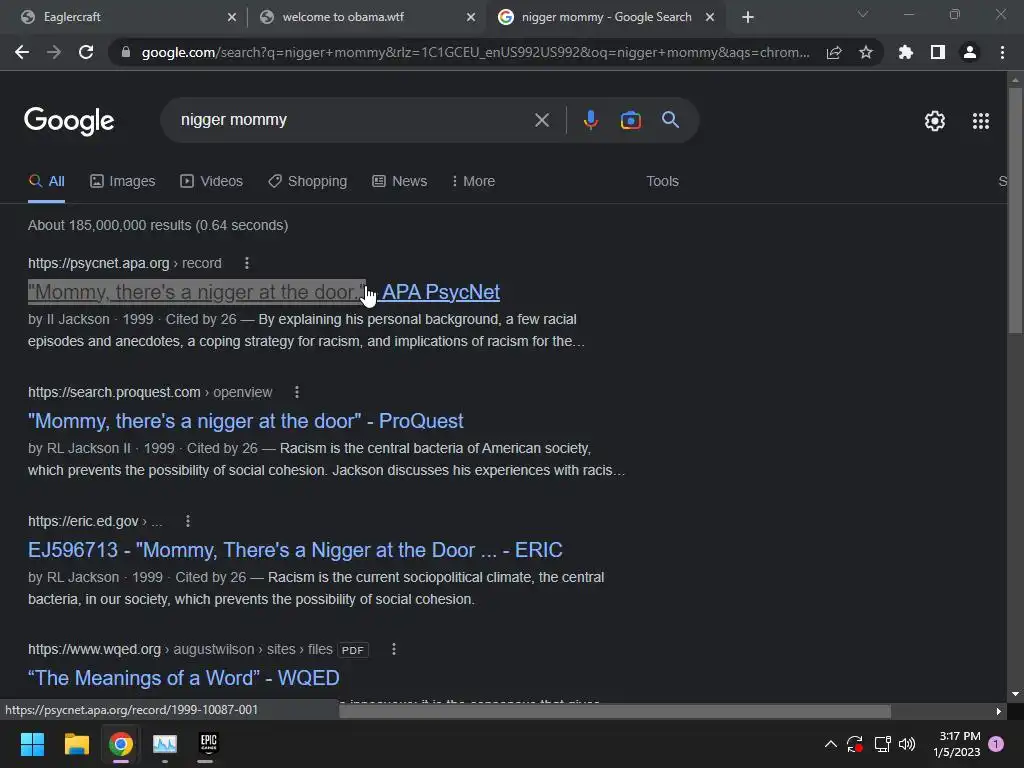Switch to Videos results
This screenshot has width=1024, height=768.
(212, 181)
